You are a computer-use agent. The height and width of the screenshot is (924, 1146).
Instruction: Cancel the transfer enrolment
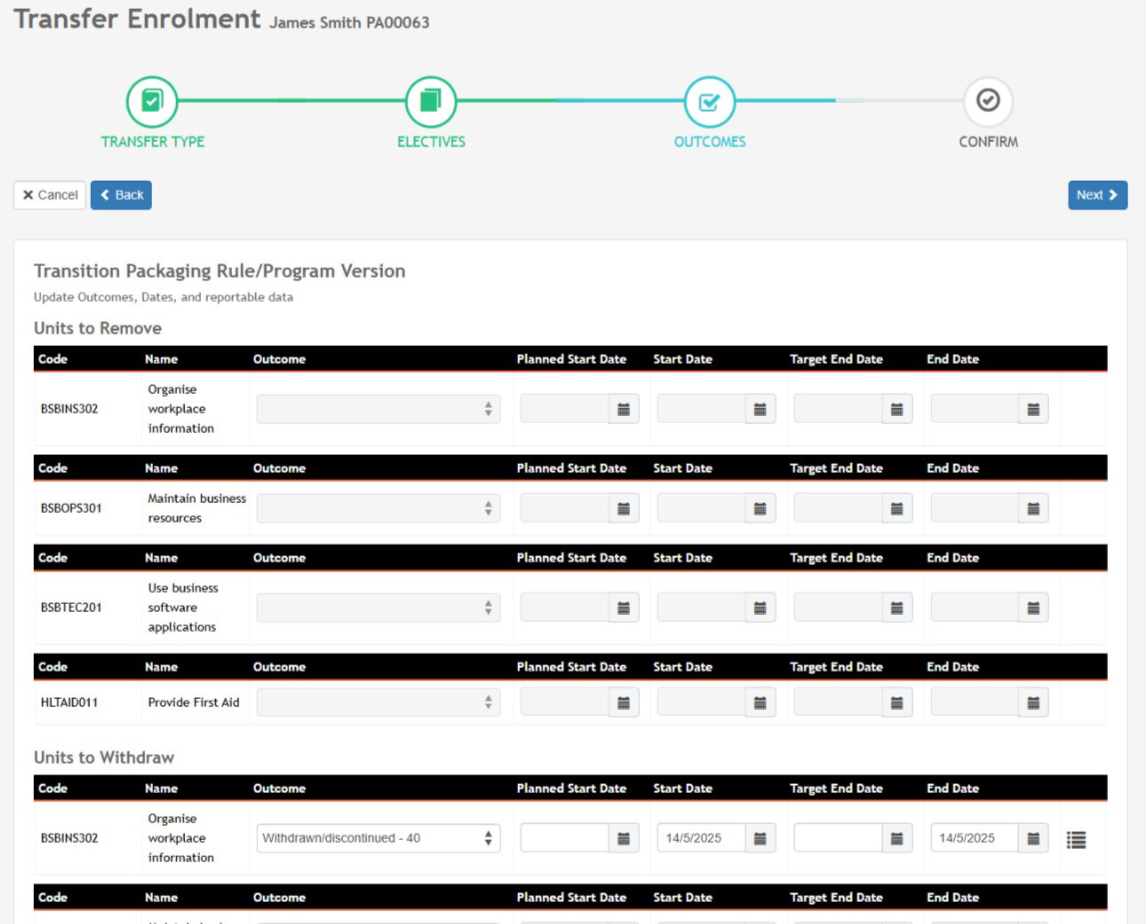(x=50, y=195)
